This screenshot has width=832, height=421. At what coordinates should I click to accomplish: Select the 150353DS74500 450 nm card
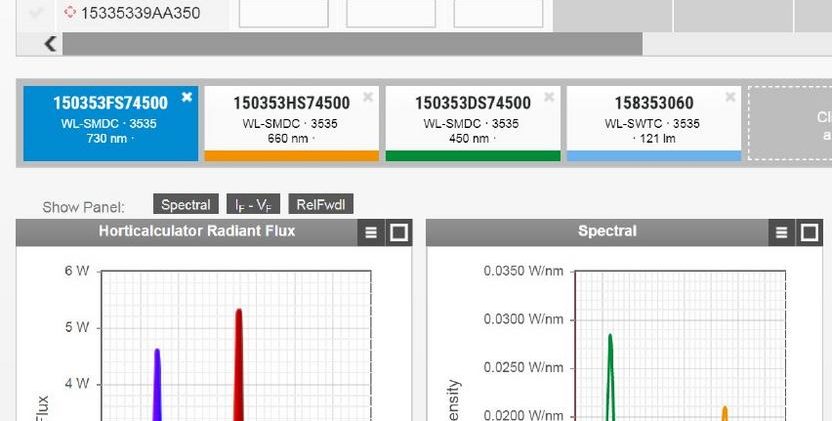pos(472,120)
